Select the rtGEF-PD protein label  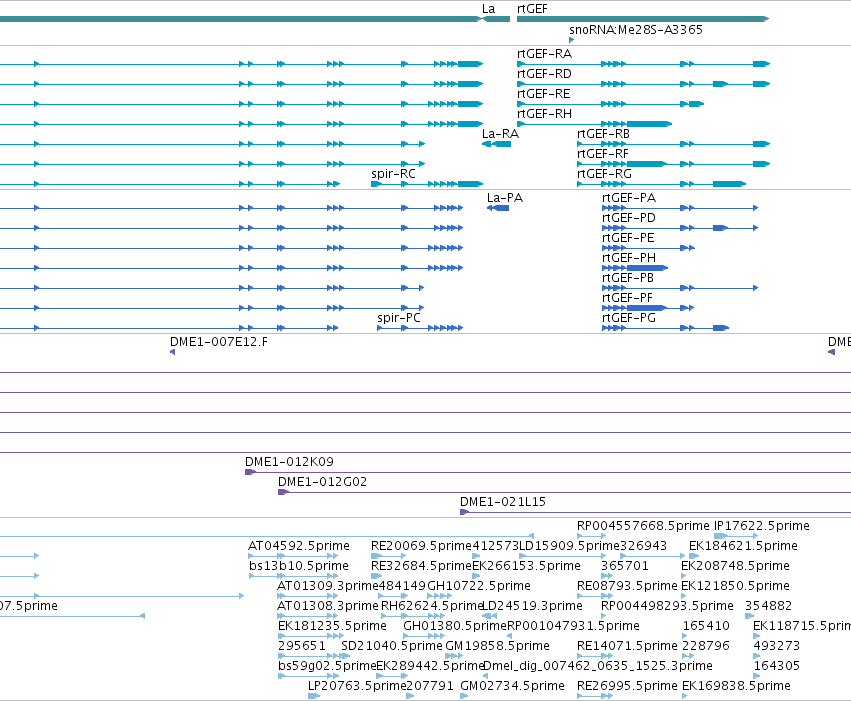click(629, 218)
